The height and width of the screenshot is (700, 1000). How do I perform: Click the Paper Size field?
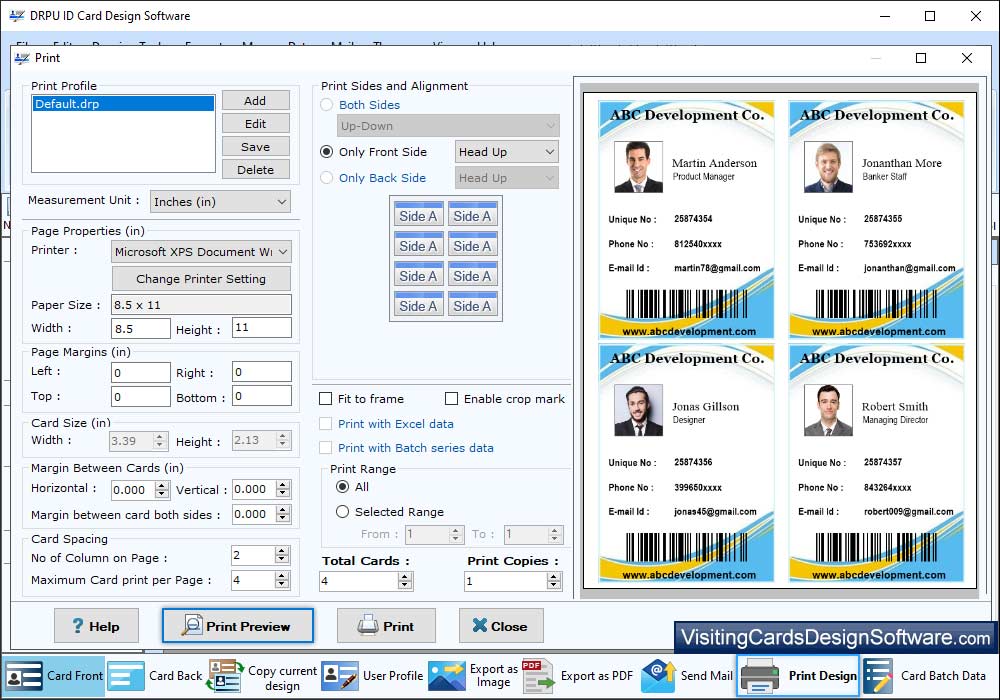201,305
